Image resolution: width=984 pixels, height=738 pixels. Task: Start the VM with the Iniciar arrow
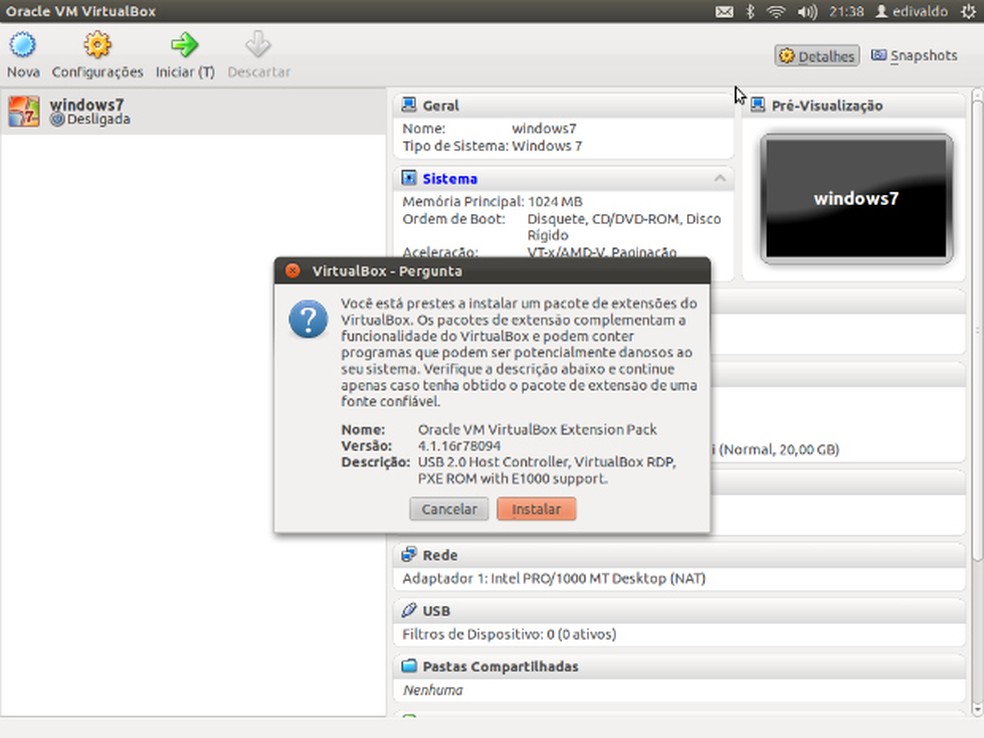click(x=184, y=45)
